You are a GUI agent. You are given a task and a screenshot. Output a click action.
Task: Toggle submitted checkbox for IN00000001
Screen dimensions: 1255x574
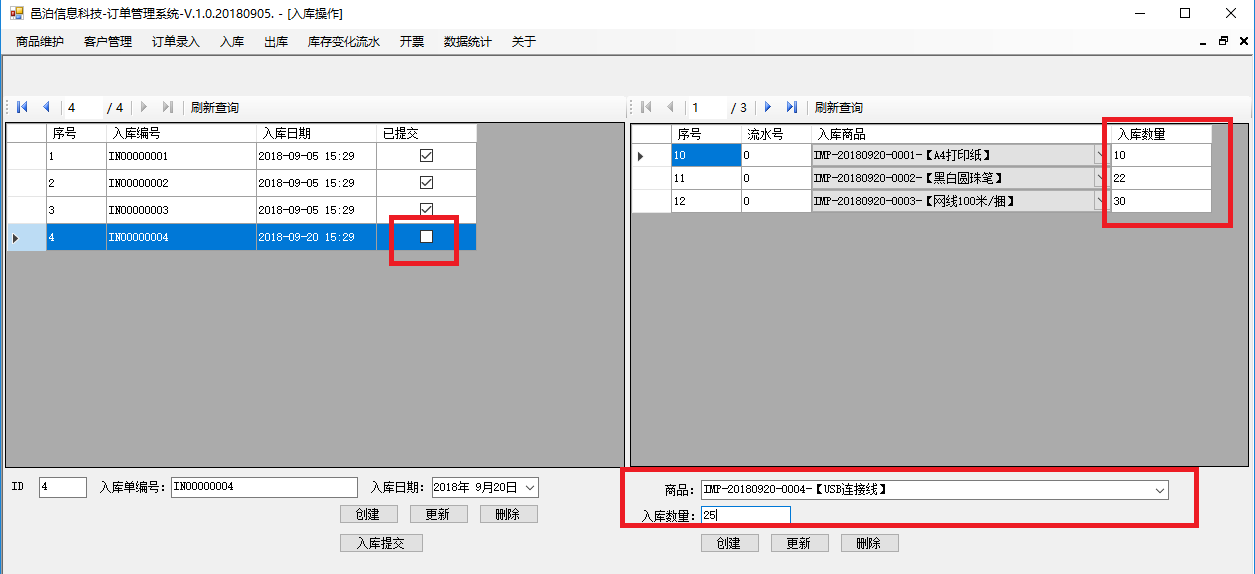[426, 156]
